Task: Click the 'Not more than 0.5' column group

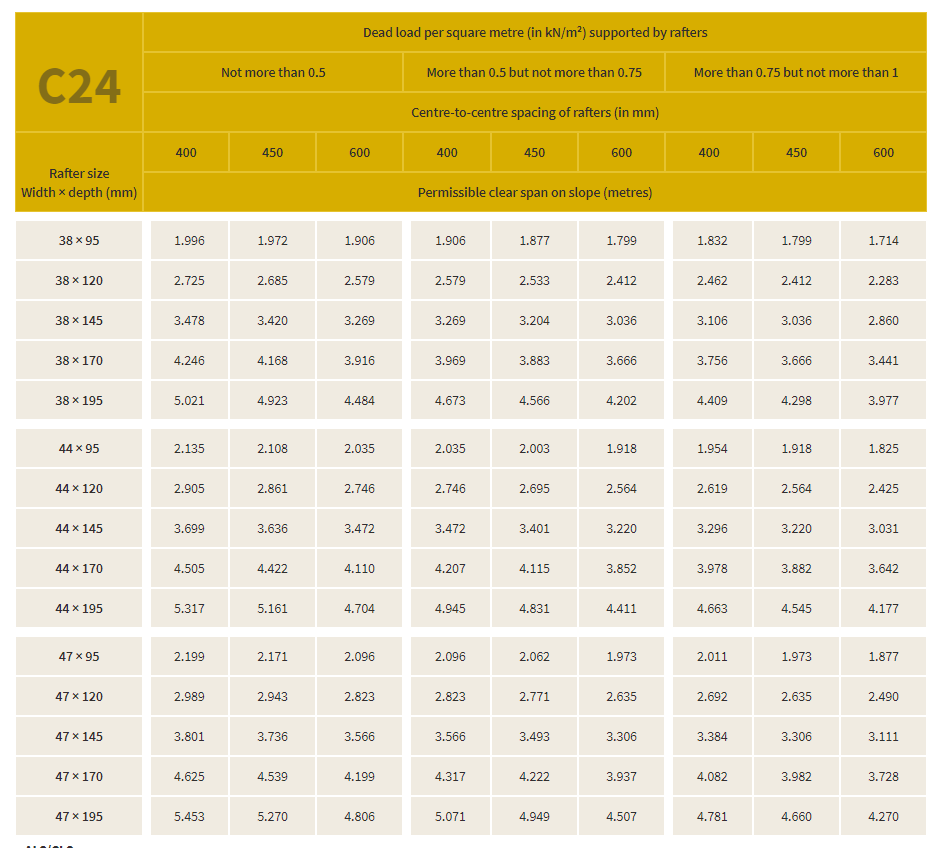Action: pos(273,73)
